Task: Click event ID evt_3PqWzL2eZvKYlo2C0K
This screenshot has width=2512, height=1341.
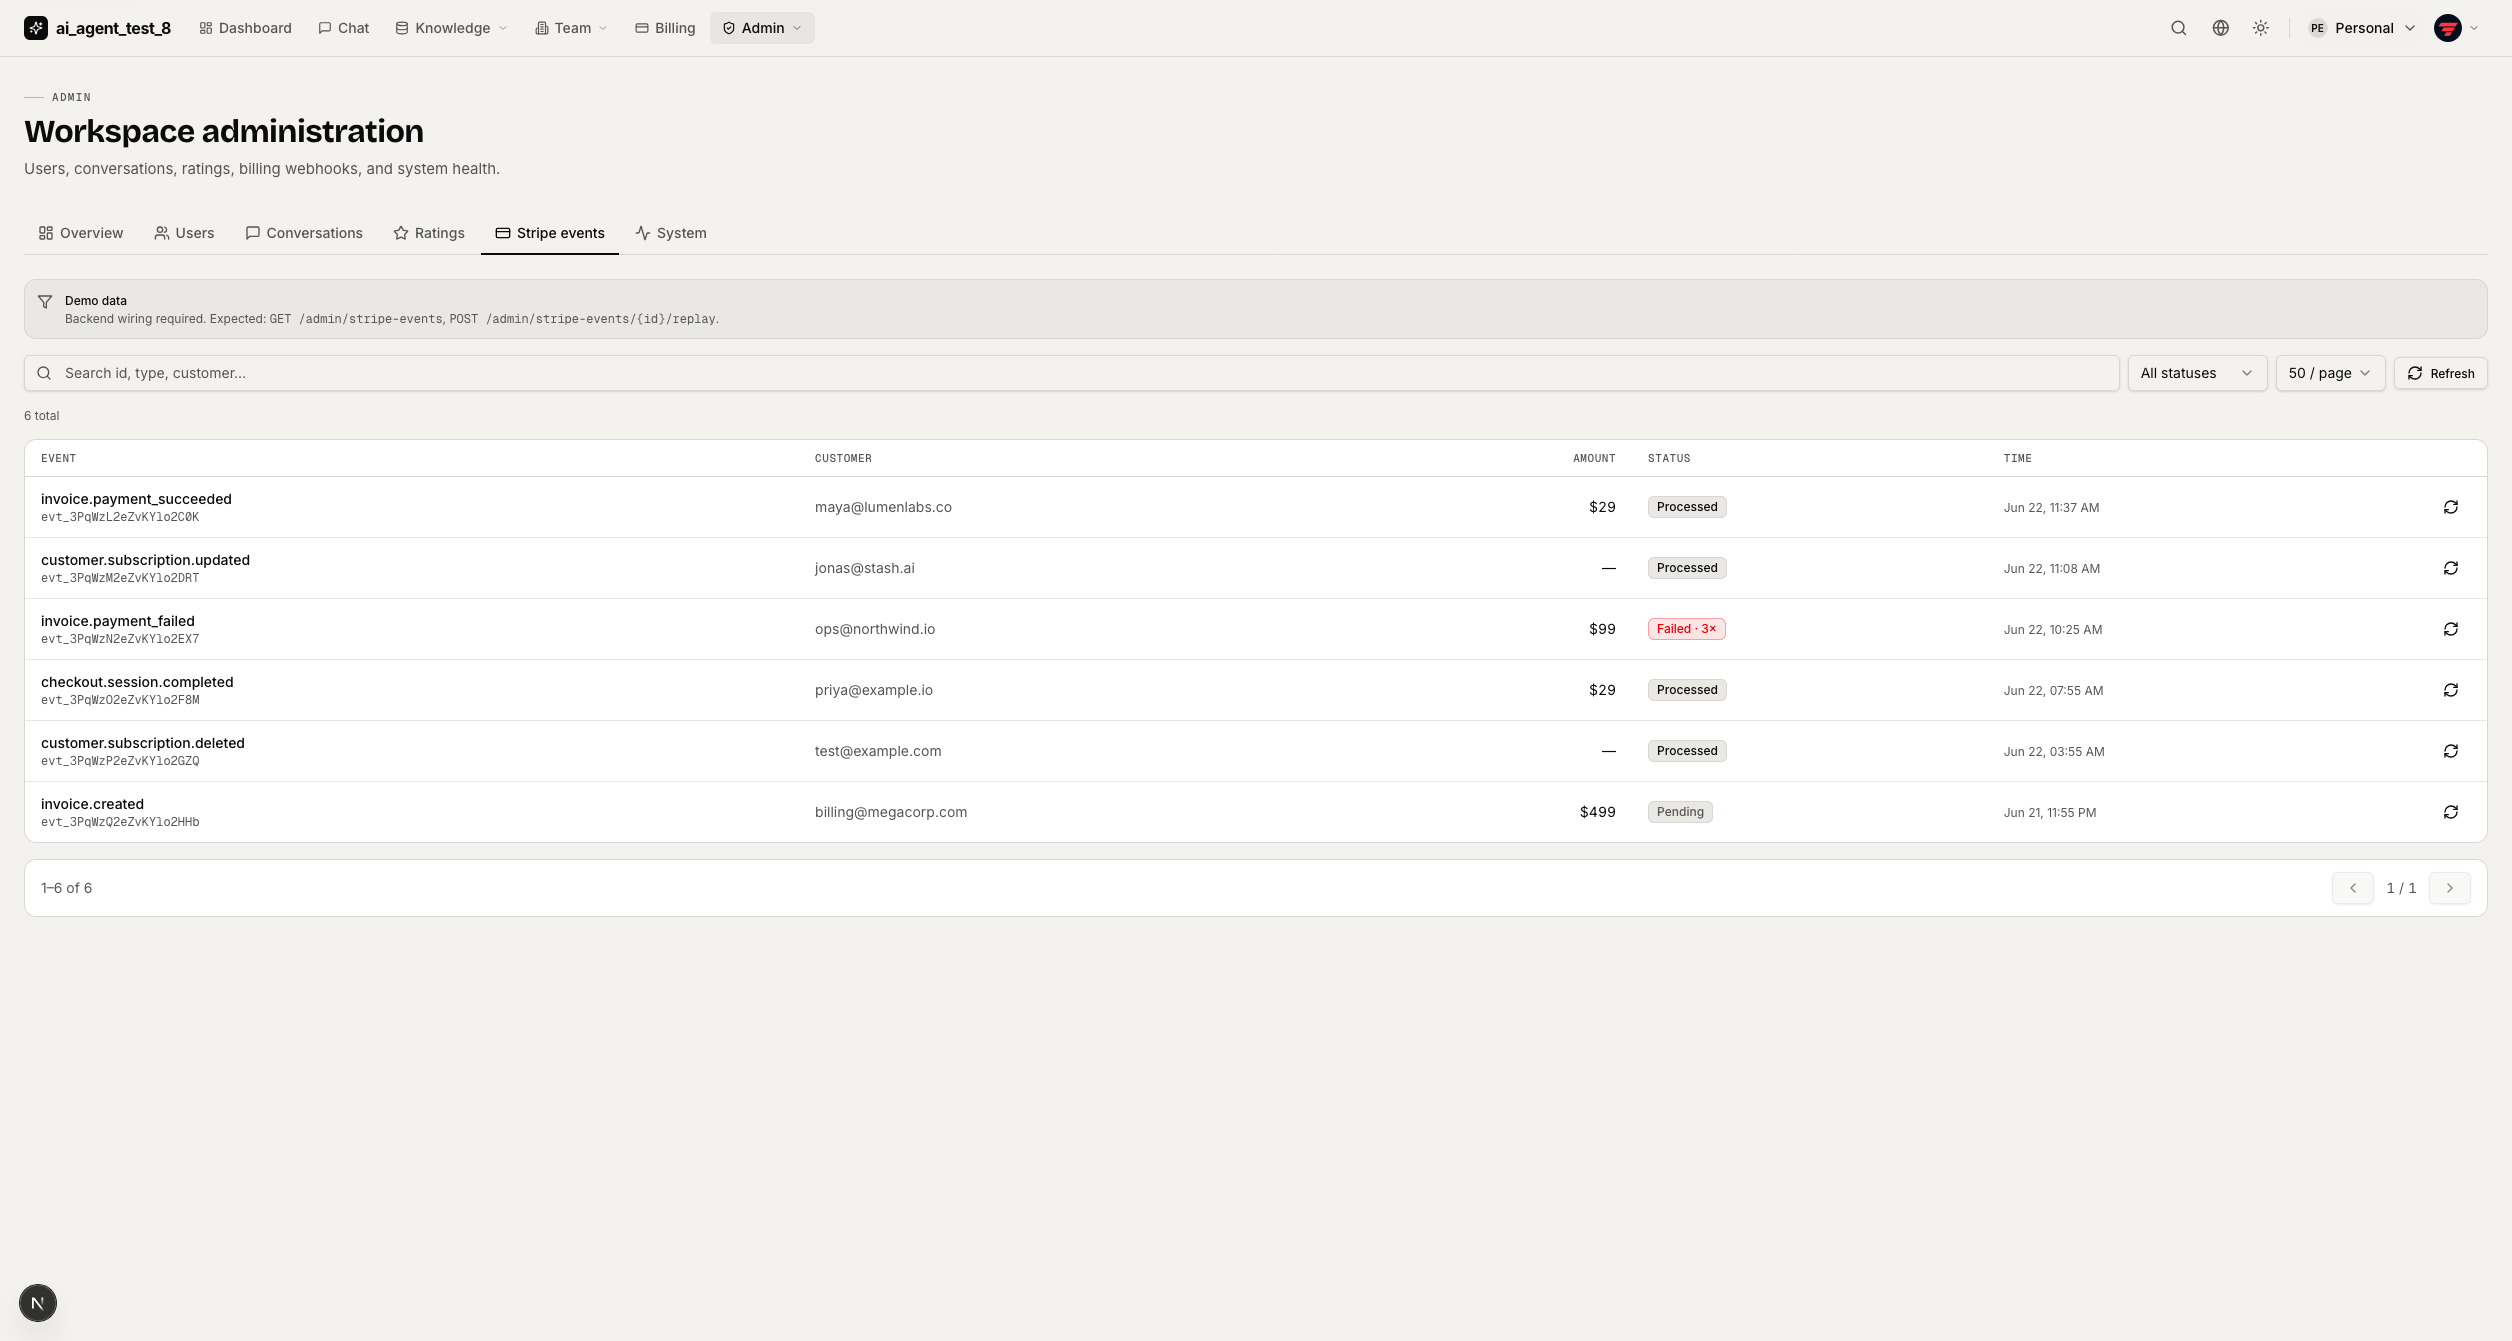Action: click(120, 517)
